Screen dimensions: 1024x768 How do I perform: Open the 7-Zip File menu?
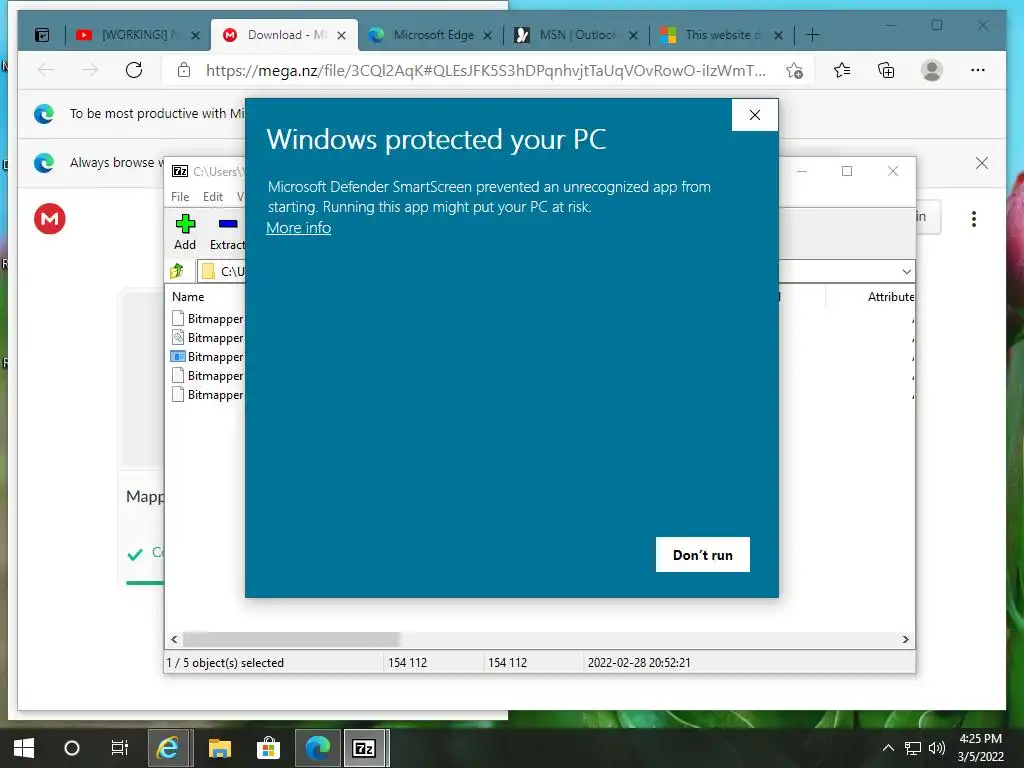click(x=180, y=197)
